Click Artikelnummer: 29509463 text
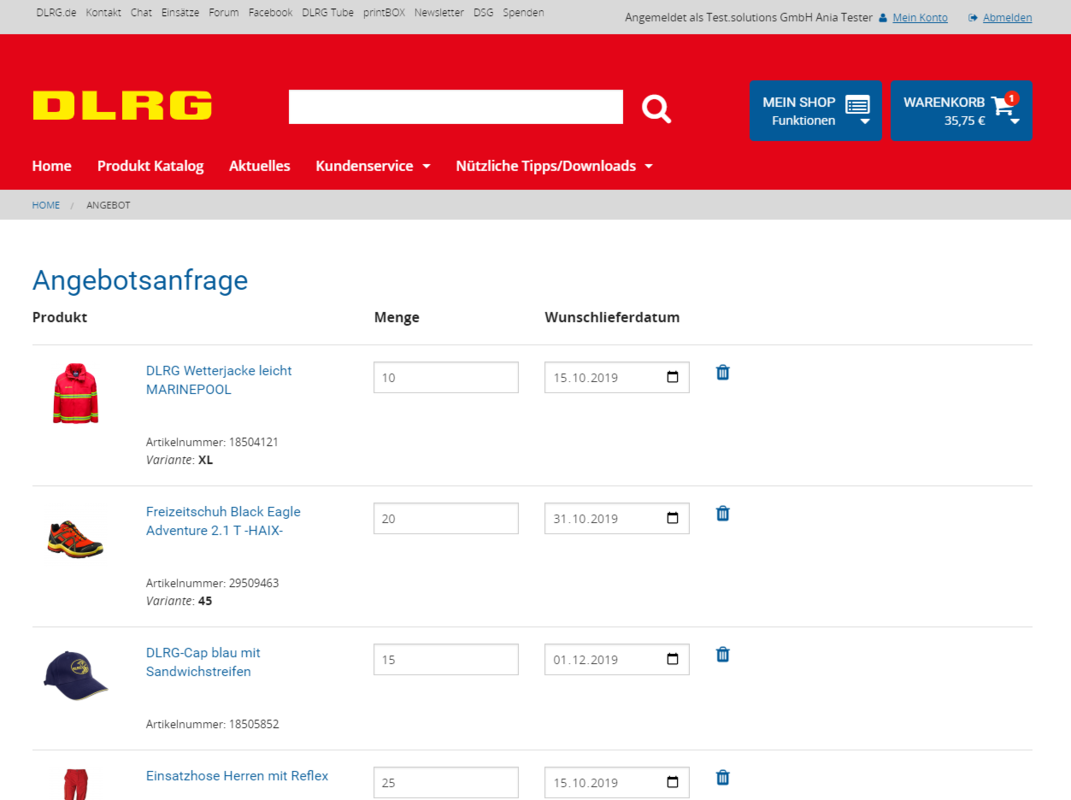 pos(212,583)
